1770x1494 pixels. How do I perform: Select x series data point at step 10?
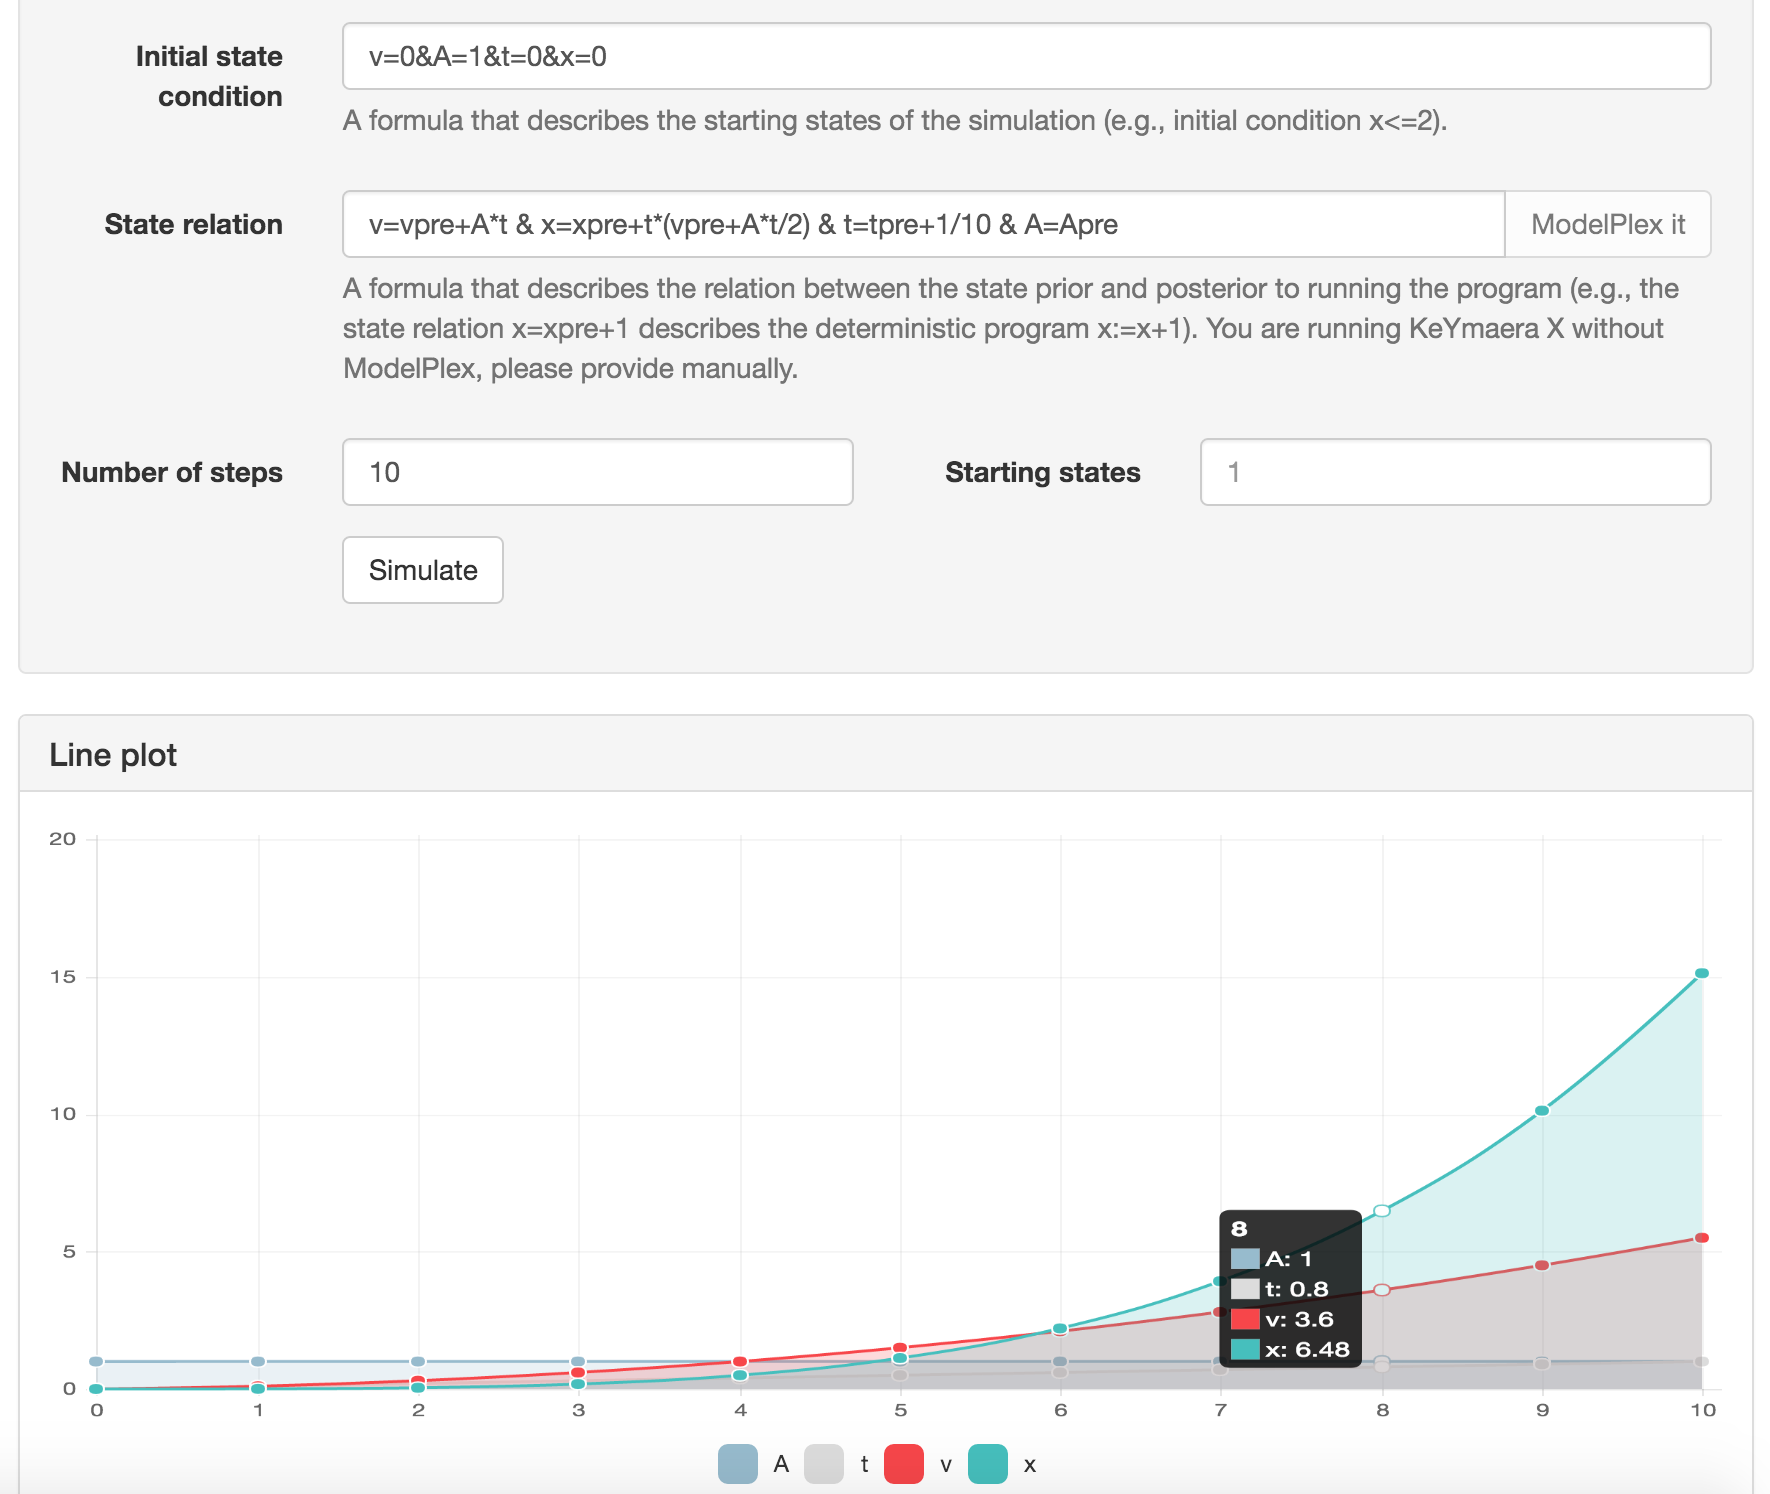tap(1702, 973)
